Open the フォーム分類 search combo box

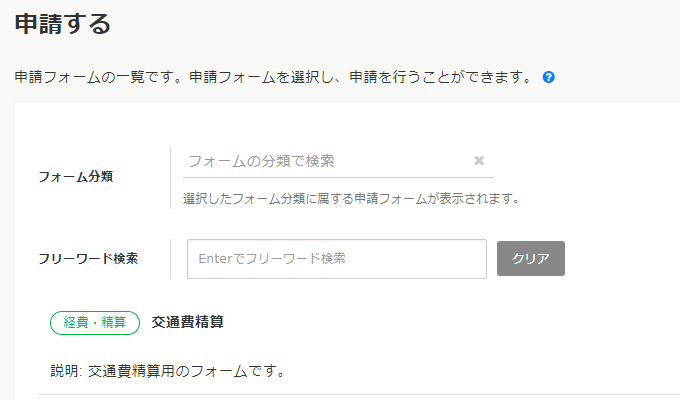point(325,161)
